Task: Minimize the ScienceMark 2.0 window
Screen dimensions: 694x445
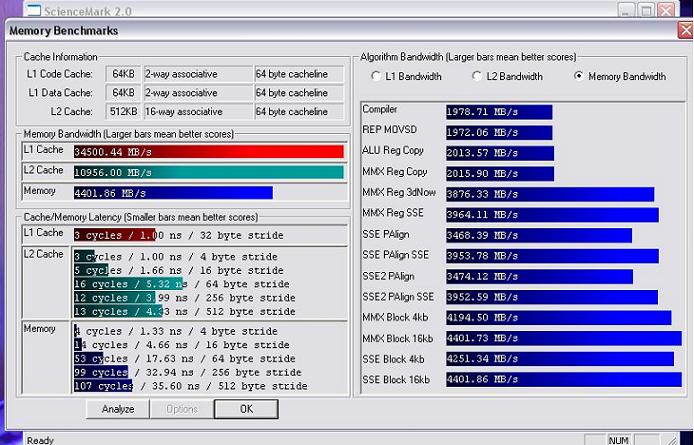Action: tap(626, 10)
